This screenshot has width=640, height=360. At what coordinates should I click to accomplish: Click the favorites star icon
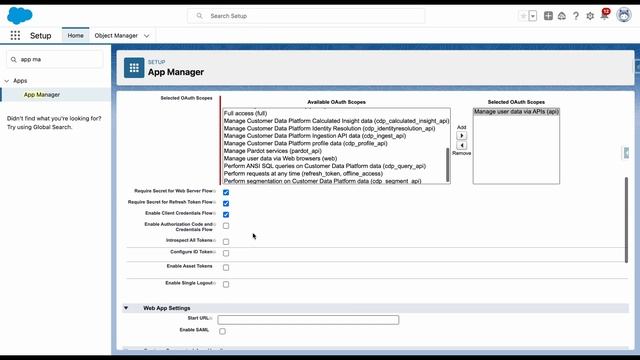pos(523,16)
